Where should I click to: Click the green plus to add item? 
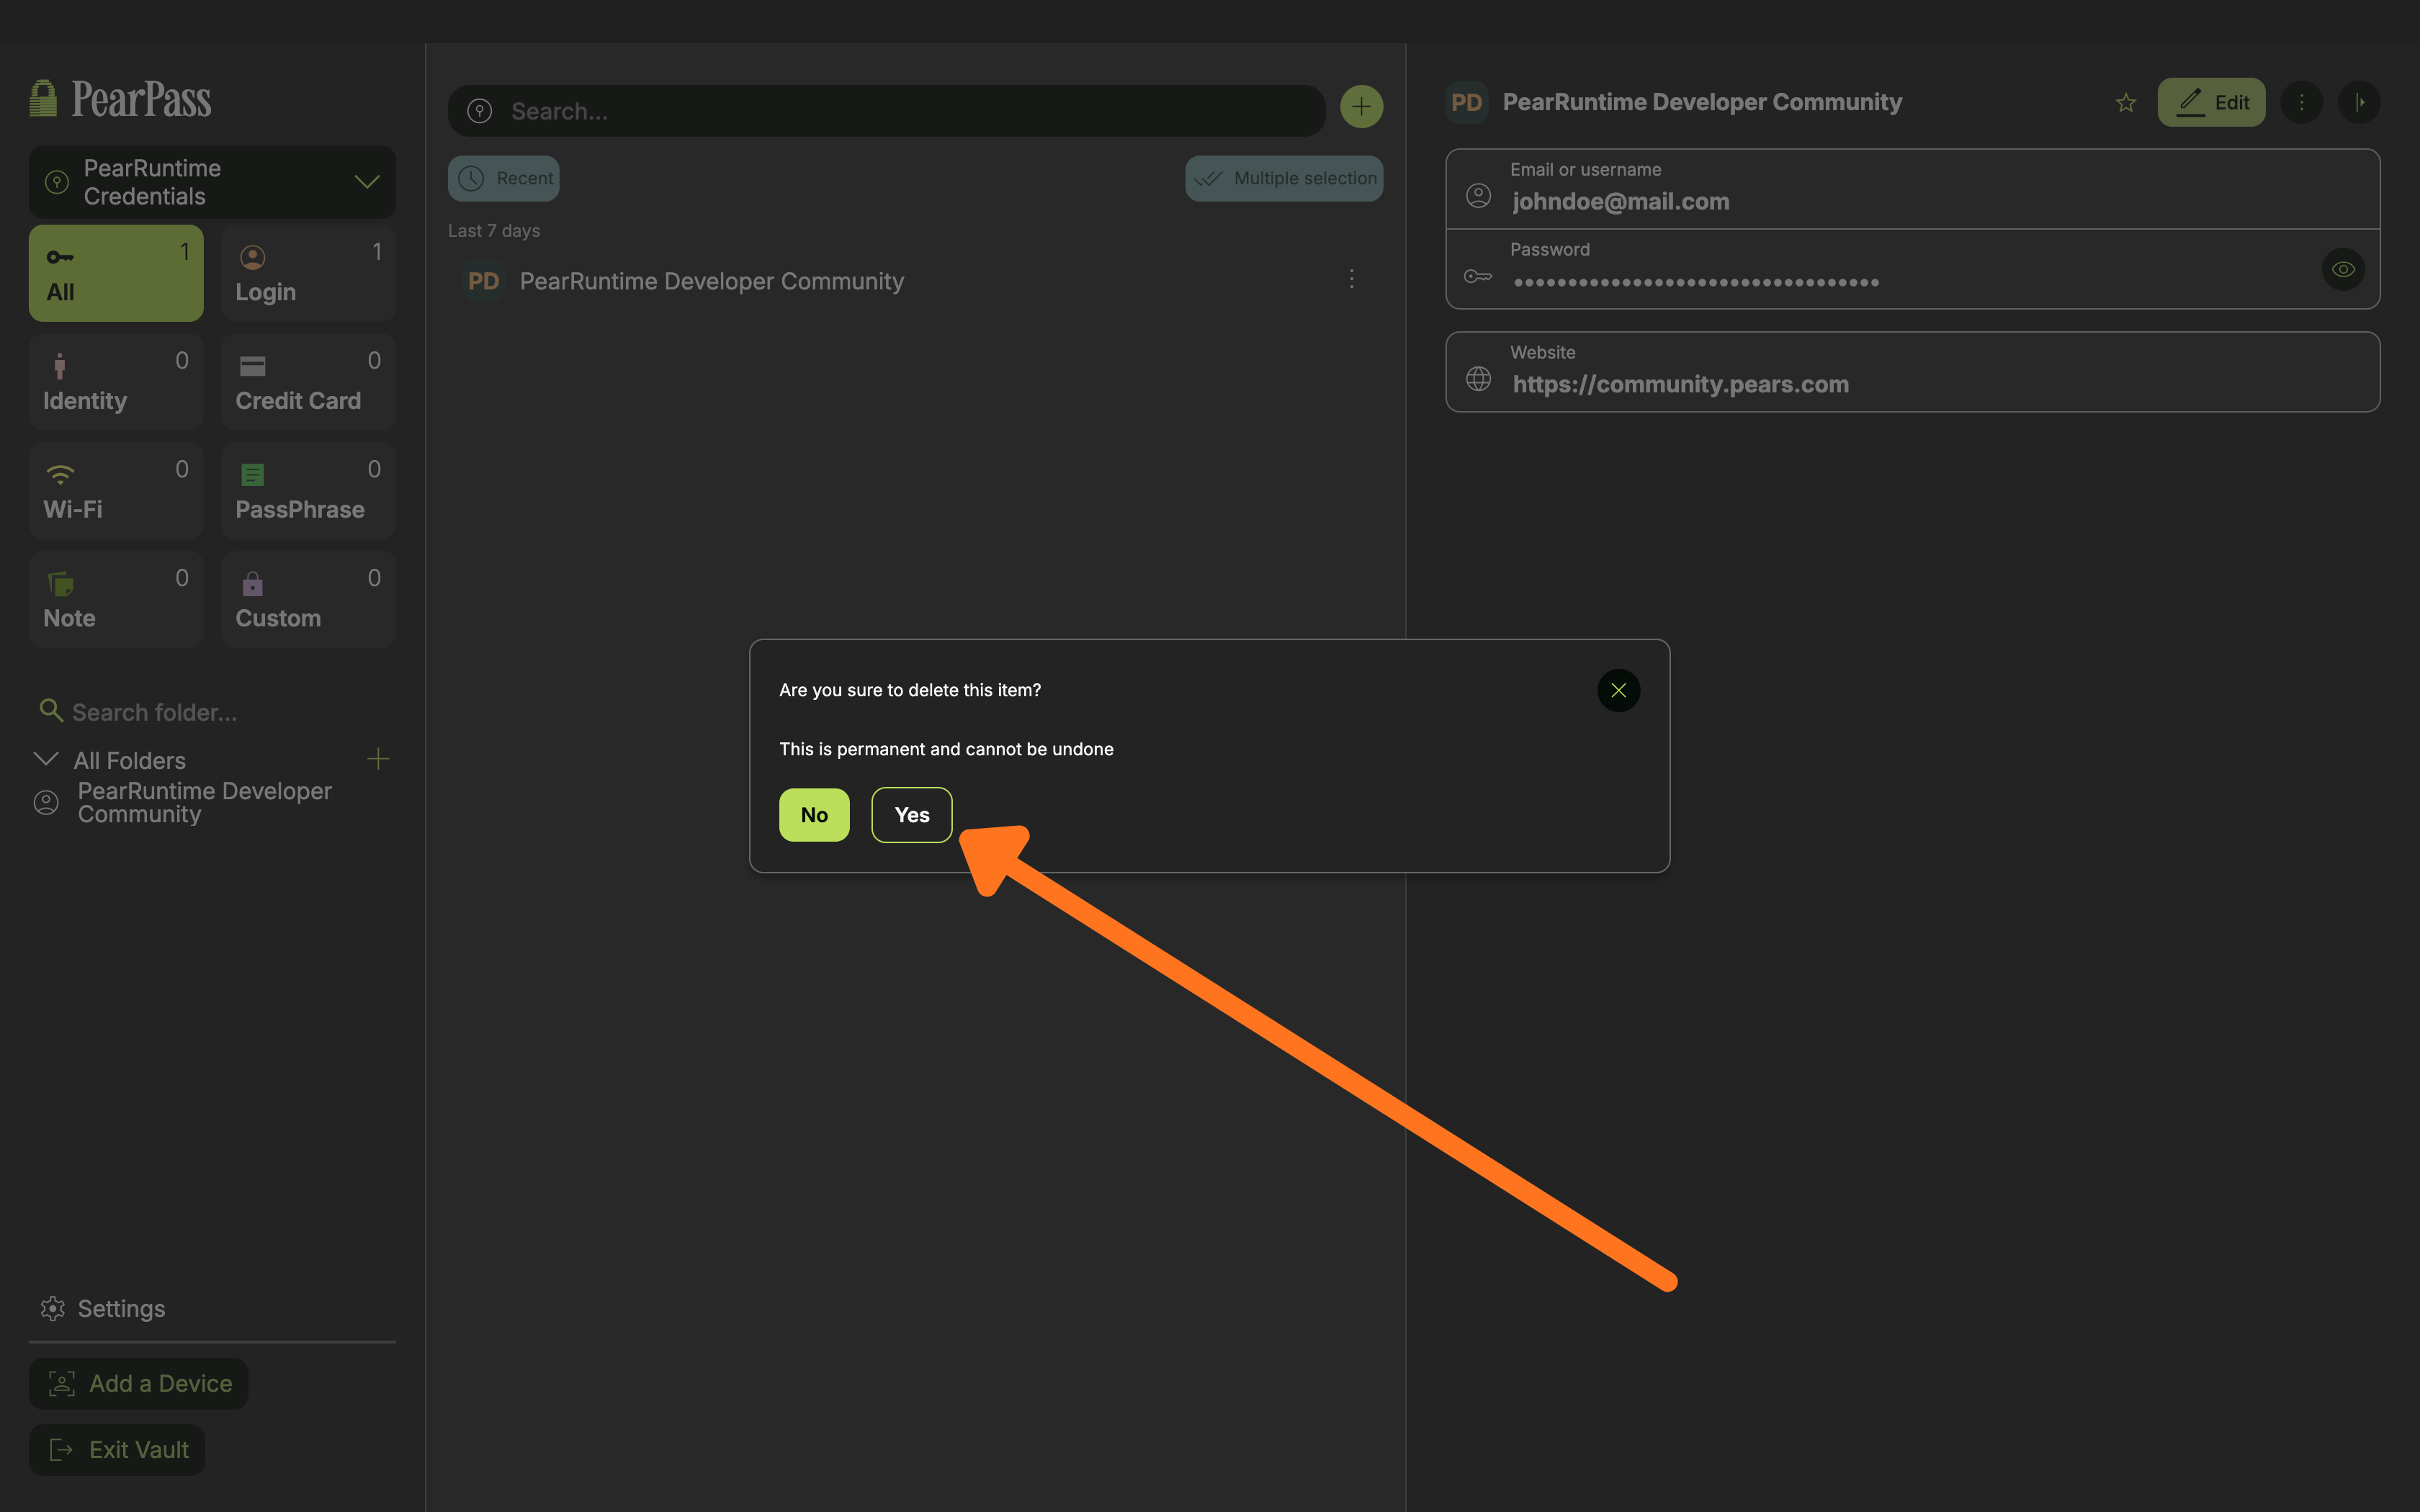[1361, 107]
